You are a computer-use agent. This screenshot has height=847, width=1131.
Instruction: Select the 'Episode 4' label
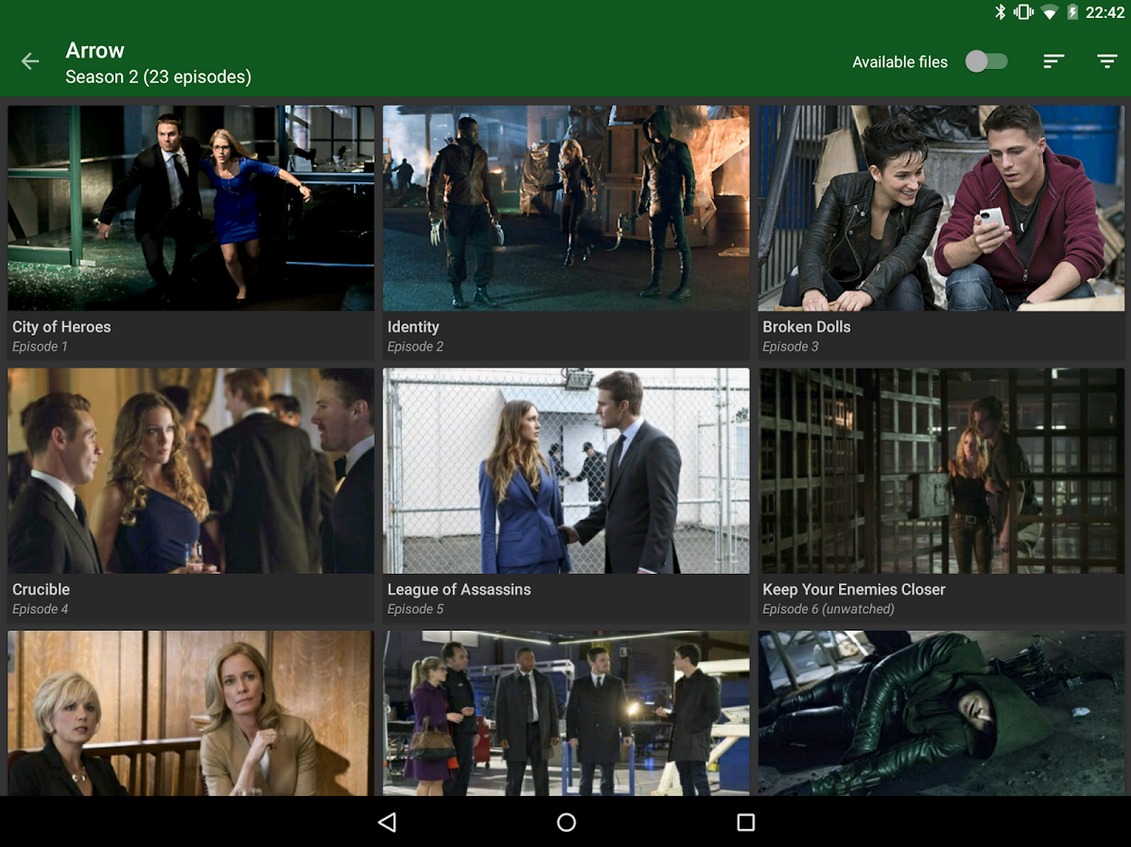coord(40,609)
